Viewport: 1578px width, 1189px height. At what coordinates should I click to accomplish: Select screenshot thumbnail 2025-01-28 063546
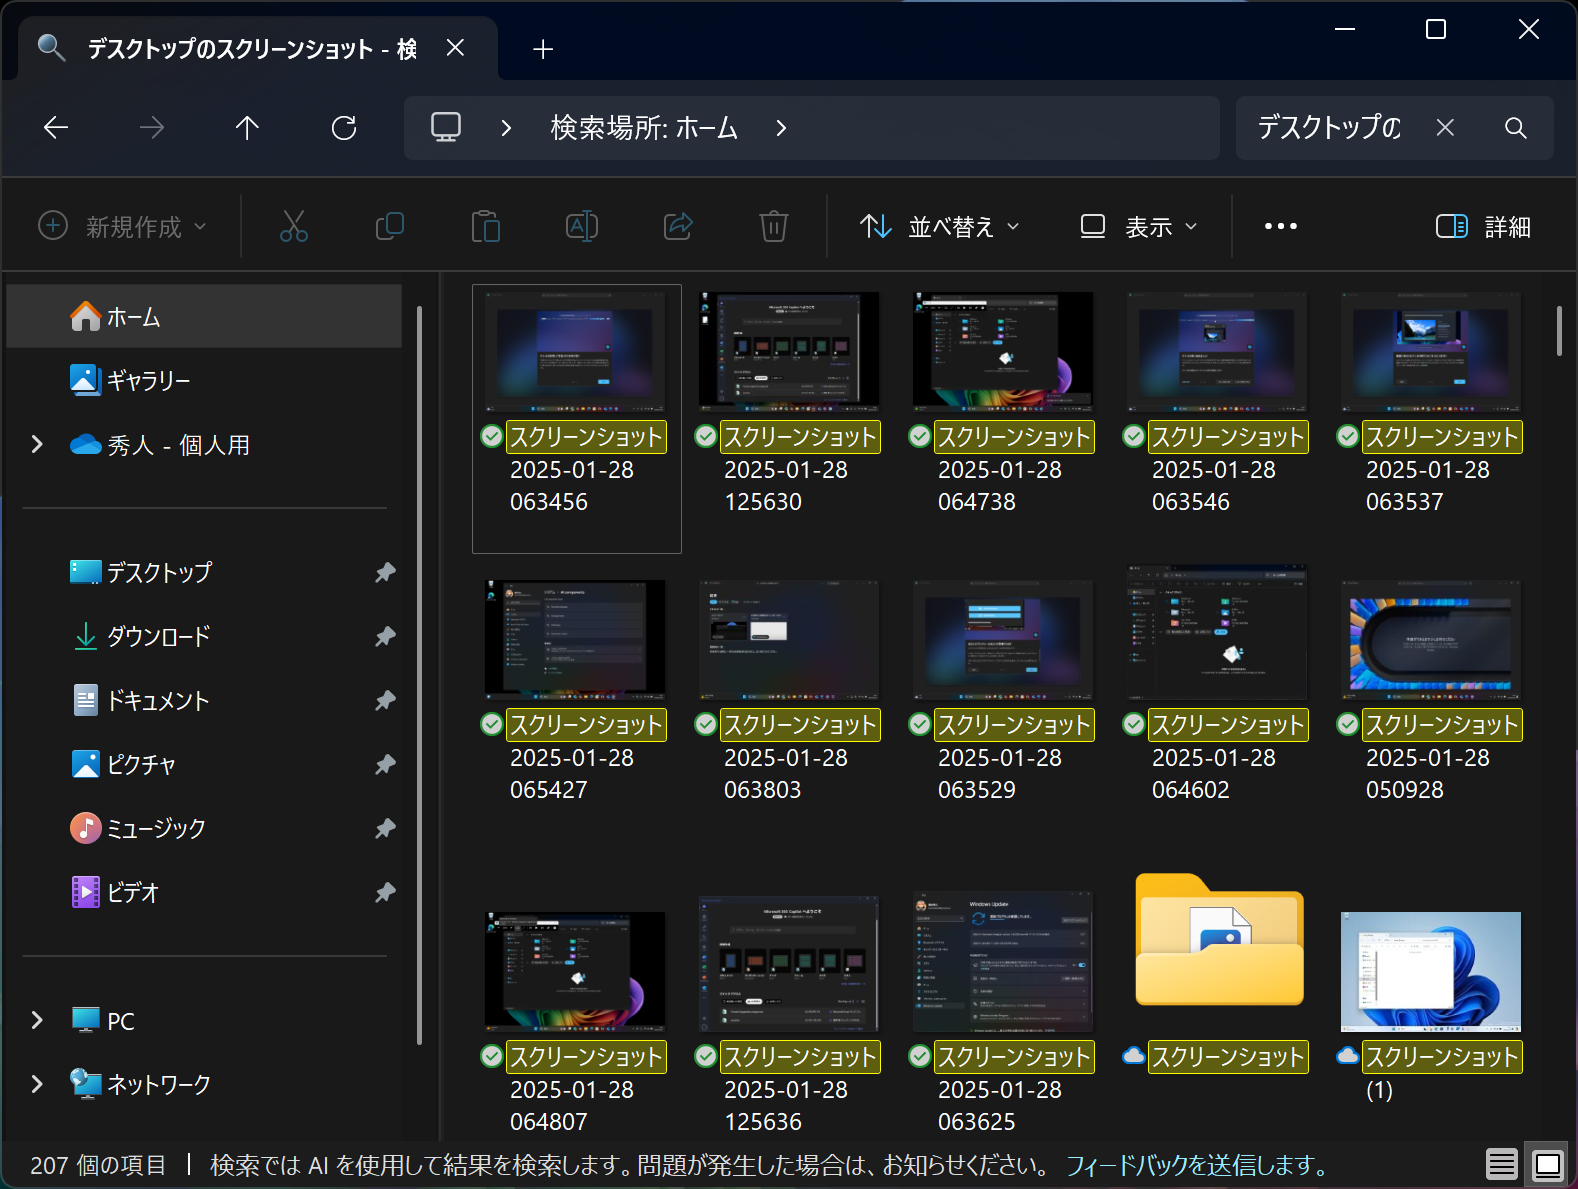coord(1217,351)
